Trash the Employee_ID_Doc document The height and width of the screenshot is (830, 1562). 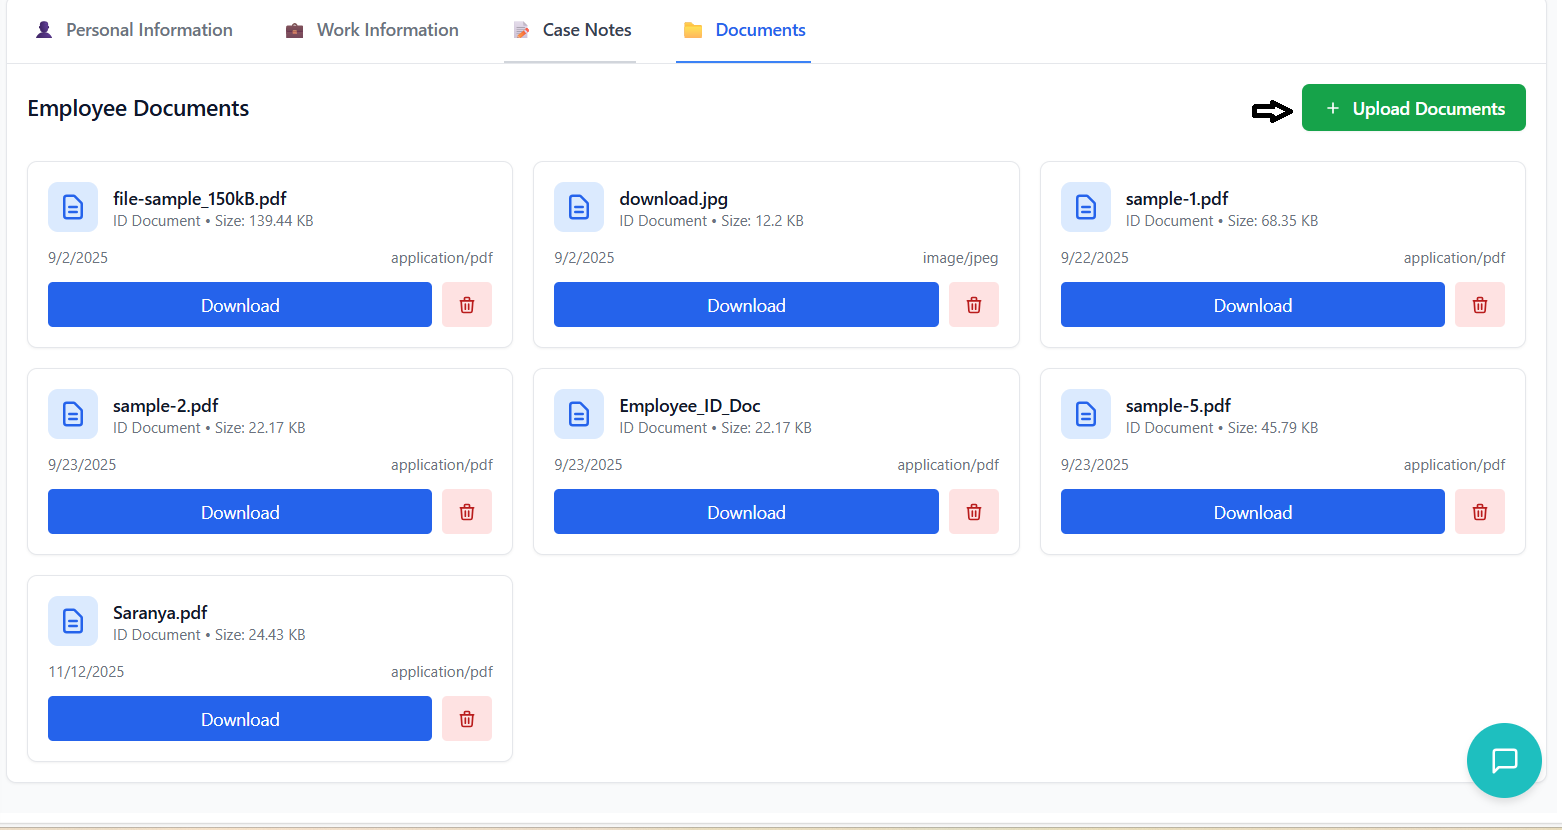click(x=973, y=512)
